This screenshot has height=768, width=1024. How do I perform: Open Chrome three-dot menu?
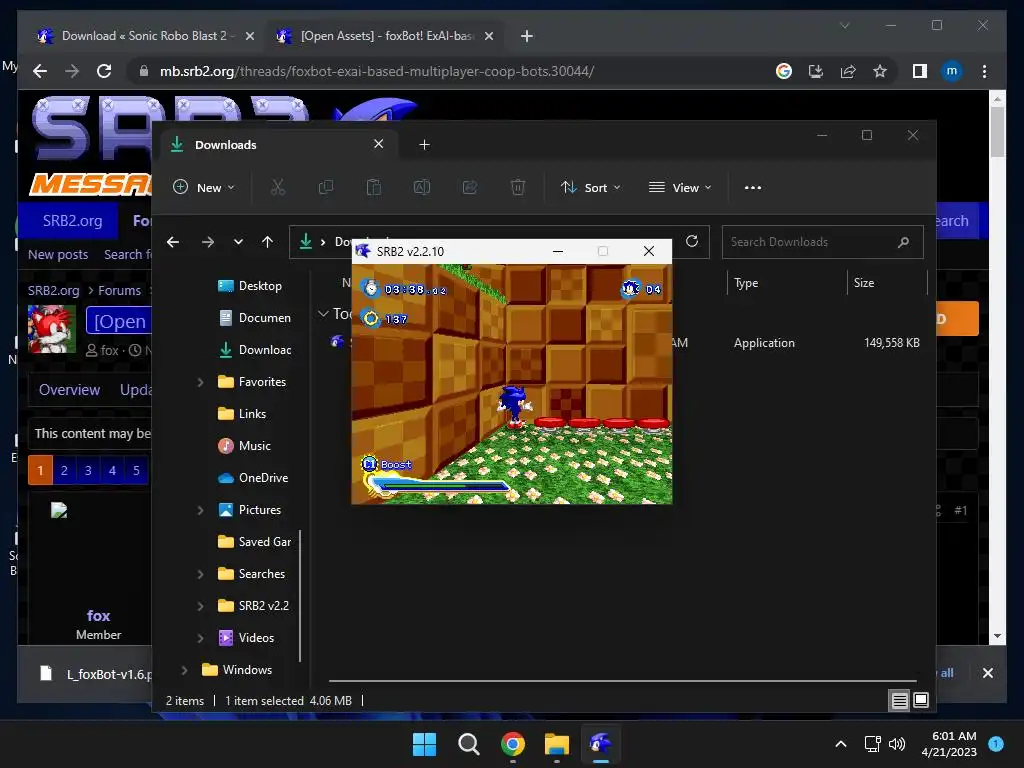[x=984, y=71]
